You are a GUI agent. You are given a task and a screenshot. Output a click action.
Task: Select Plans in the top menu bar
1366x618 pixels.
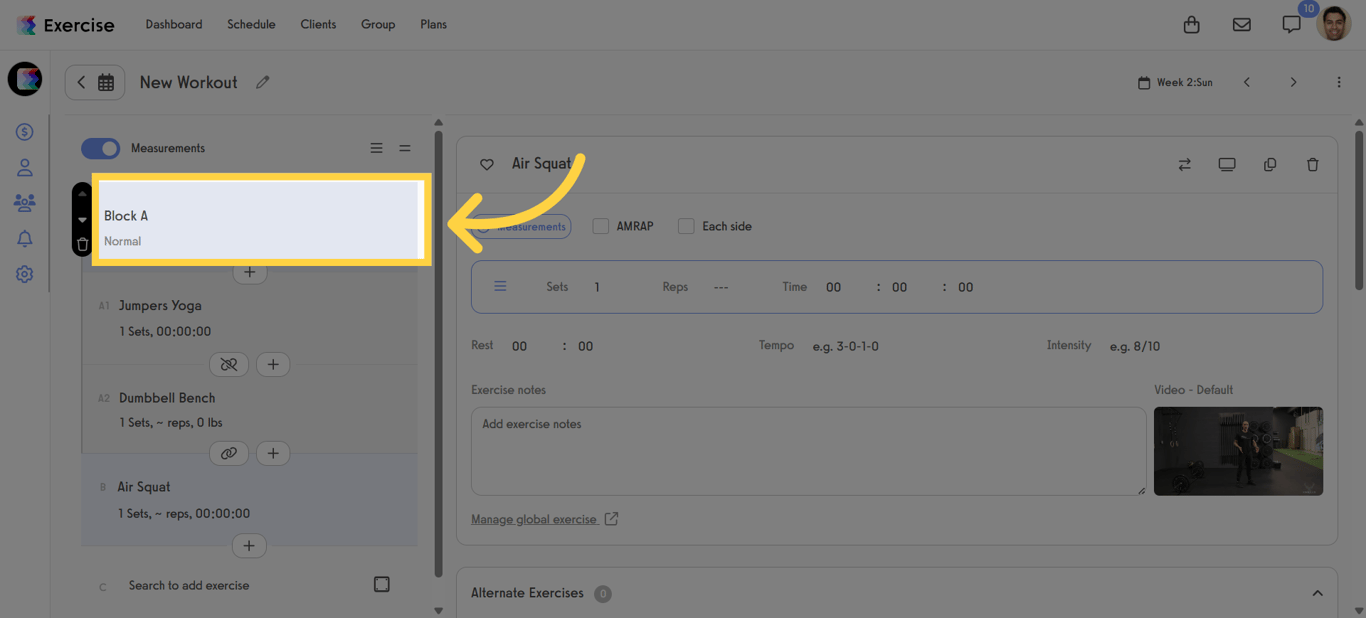(433, 24)
